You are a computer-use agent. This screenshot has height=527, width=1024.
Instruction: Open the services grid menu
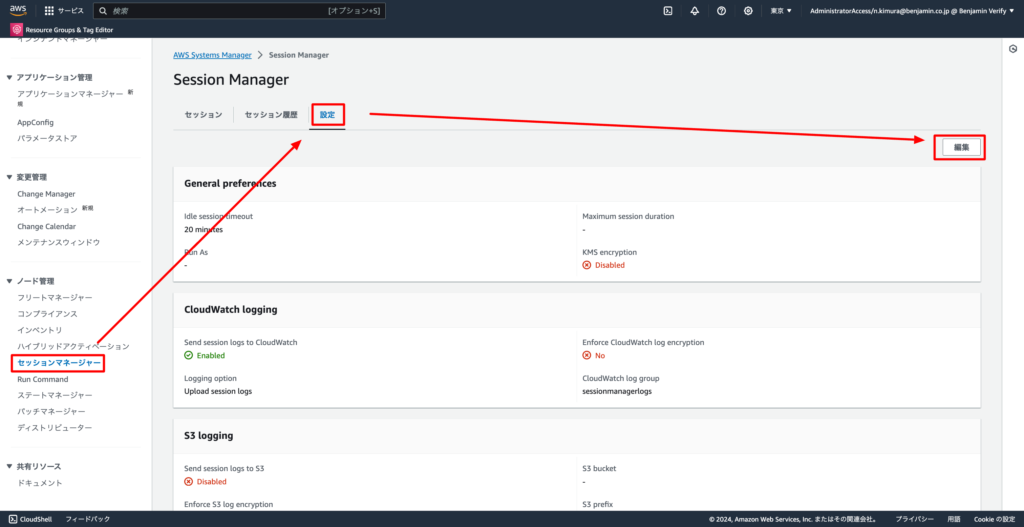point(49,10)
